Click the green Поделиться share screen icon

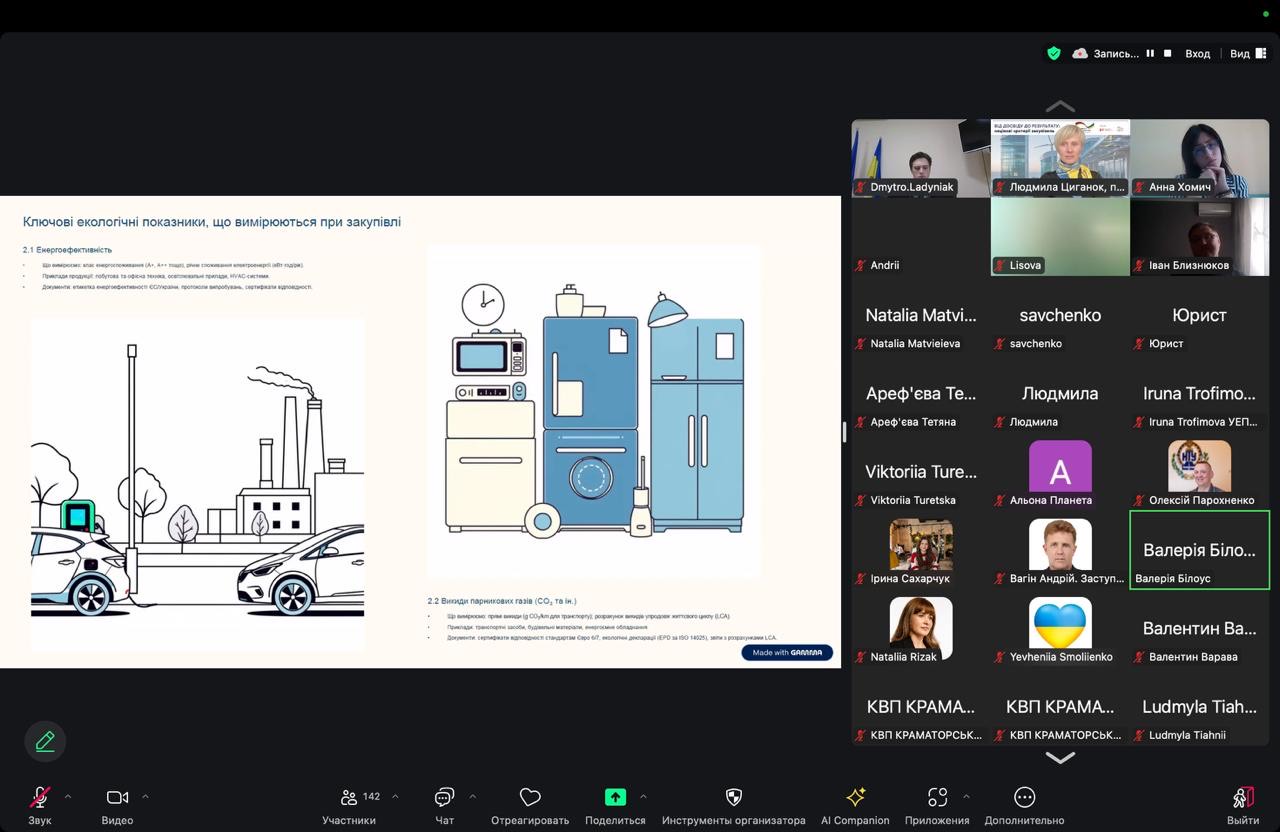615,797
